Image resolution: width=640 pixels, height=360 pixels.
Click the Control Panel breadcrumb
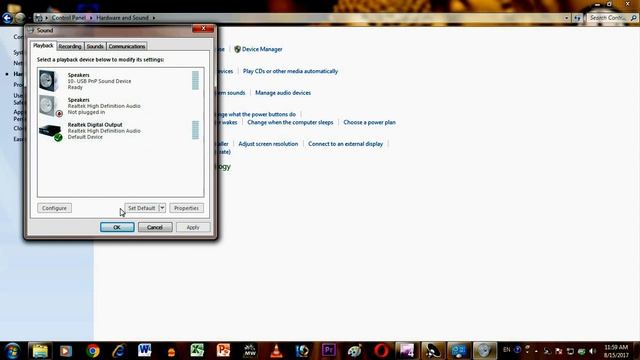click(x=69, y=18)
